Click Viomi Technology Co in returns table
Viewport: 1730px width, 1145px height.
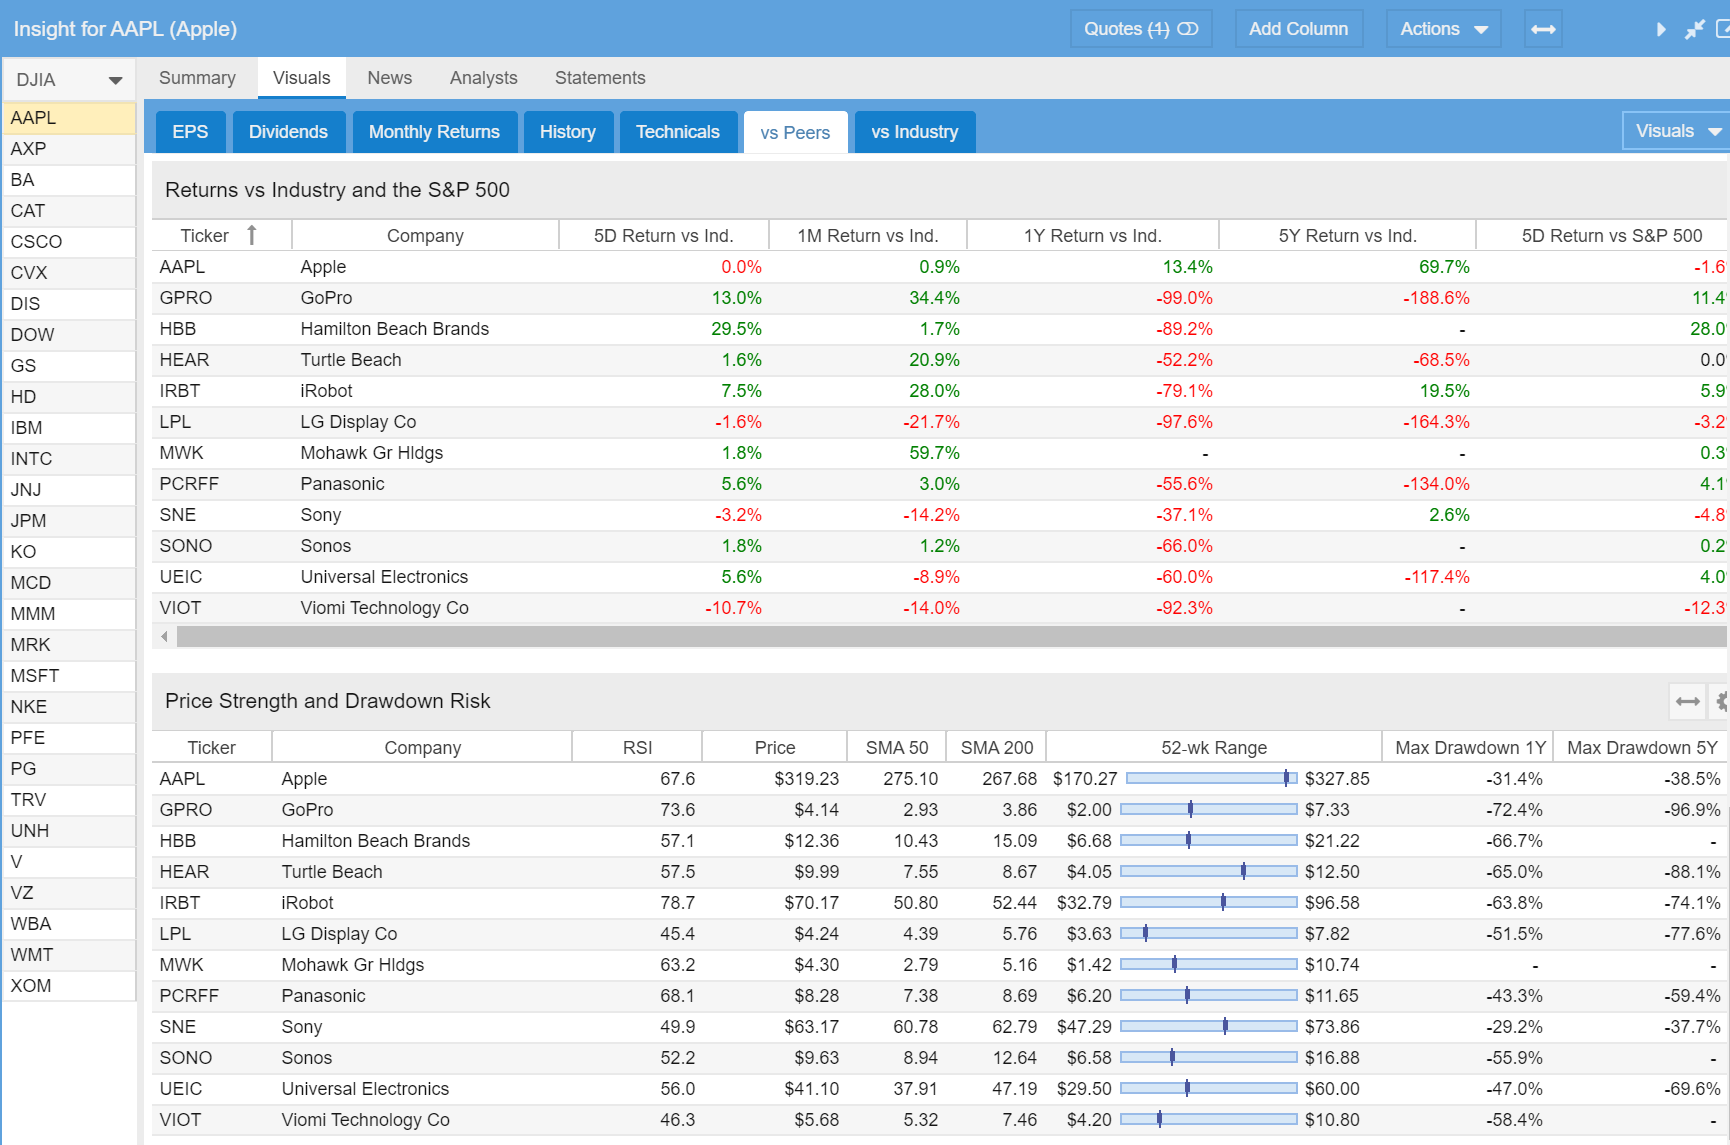[384, 608]
